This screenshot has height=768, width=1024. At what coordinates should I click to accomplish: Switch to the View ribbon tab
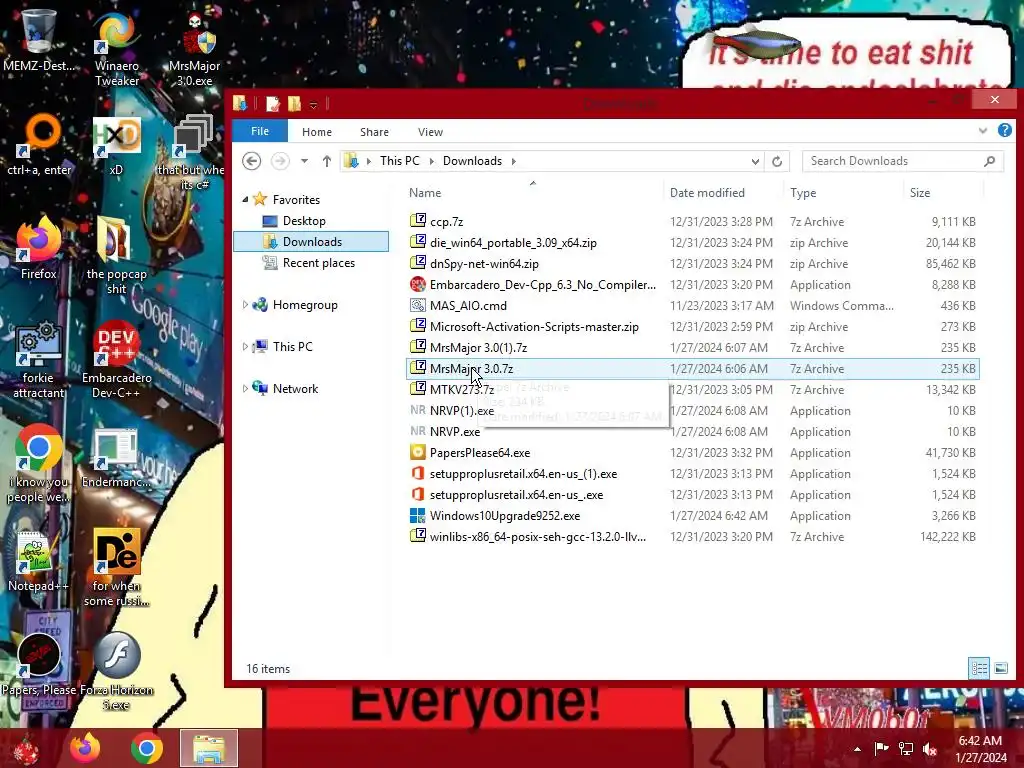click(x=430, y=132)
